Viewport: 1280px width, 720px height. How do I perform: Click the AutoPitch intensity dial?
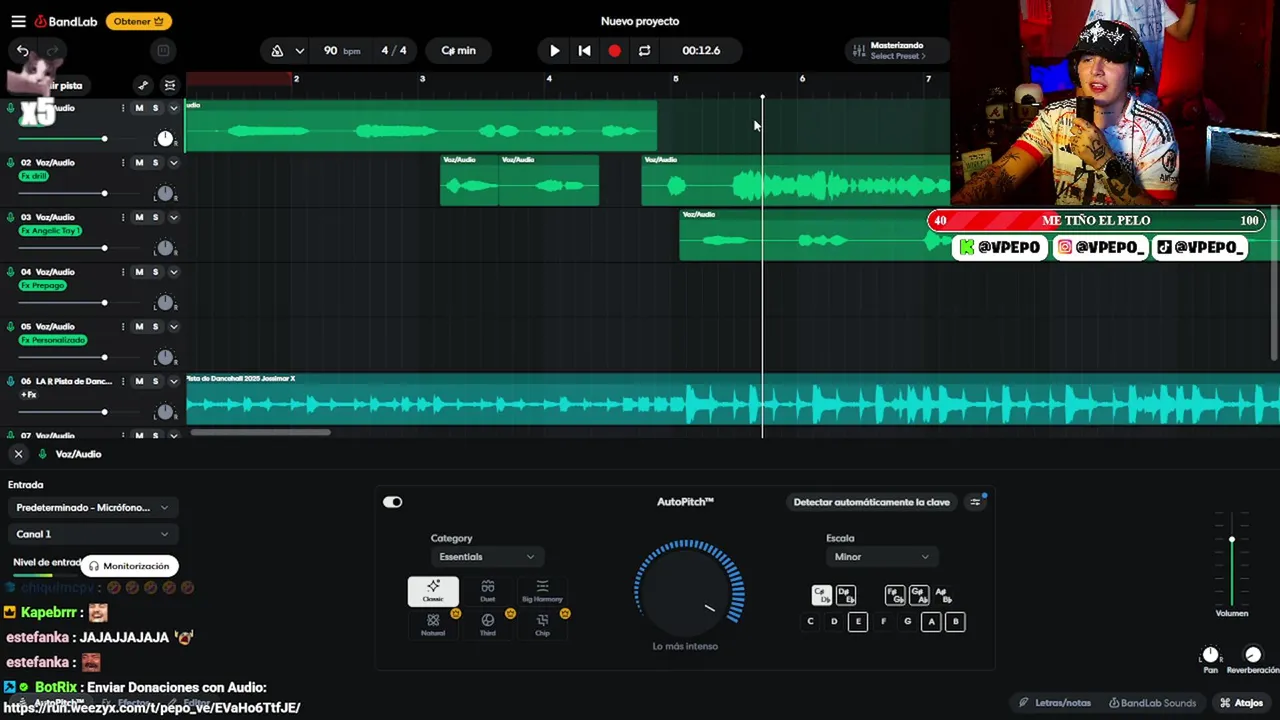pos(689,592)
